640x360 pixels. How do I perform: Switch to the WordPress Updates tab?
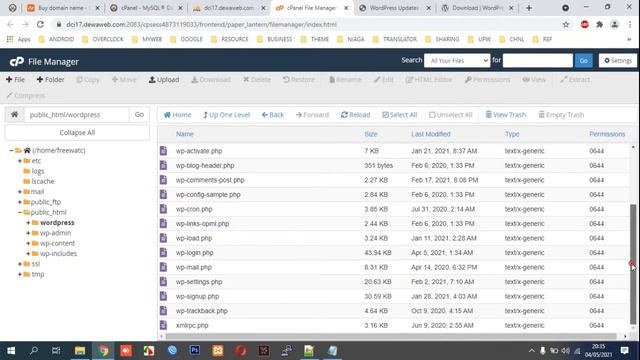395,8
